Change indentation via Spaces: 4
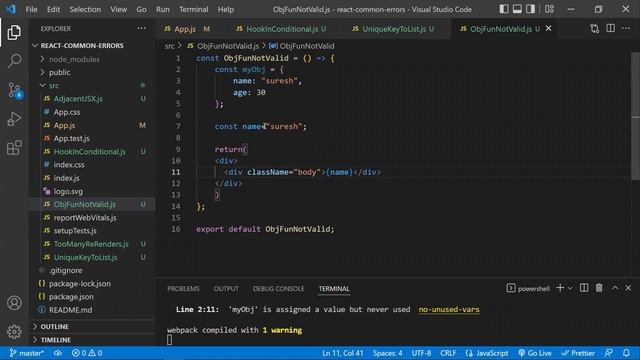This screenshot has width=640, height=360. coord(387,353)
